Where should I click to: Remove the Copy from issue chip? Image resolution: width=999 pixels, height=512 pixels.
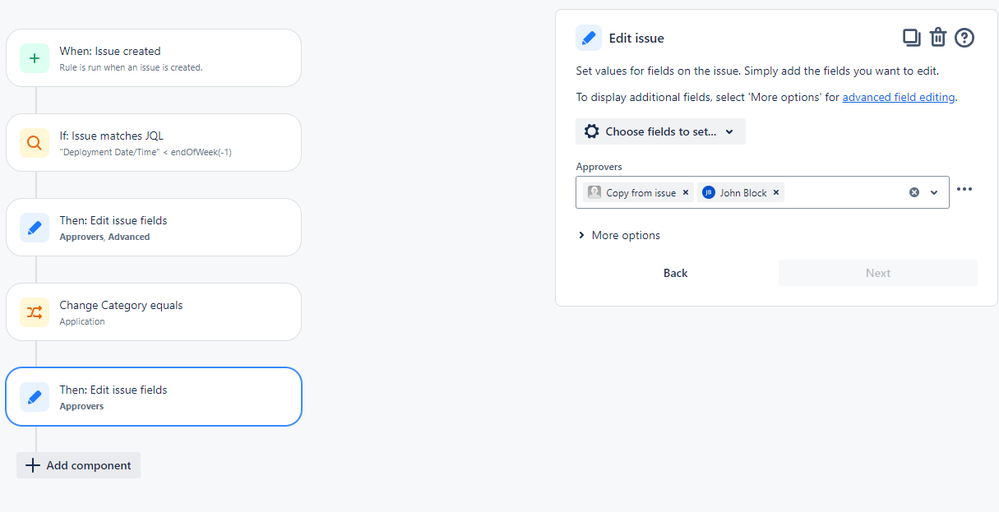point(686,192)
